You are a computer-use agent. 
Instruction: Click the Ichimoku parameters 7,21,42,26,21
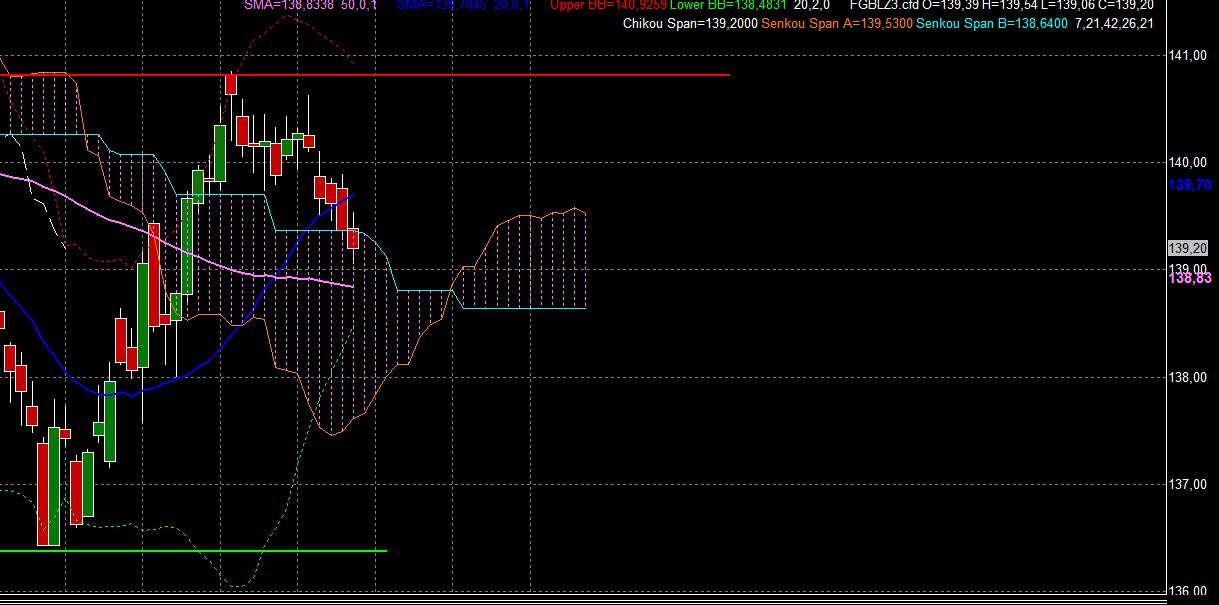point(1114,23)
